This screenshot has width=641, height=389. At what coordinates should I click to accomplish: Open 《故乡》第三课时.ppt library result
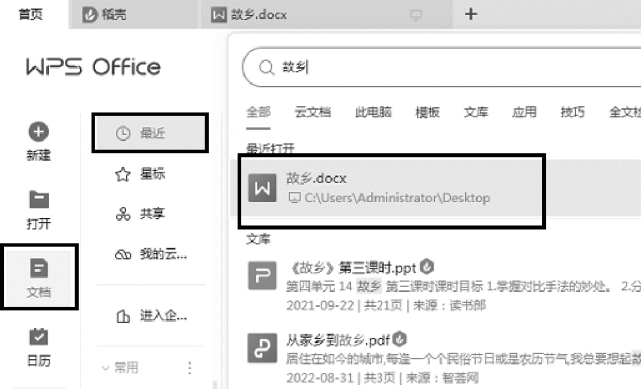click(353, 268)
